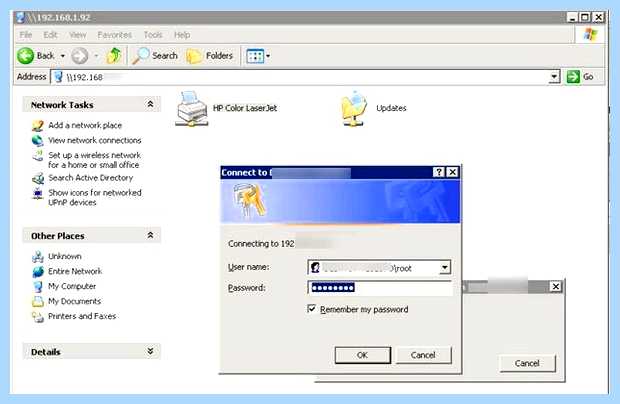Close the Connect to dialog
The image size is (620, 404).
(452, 172)
